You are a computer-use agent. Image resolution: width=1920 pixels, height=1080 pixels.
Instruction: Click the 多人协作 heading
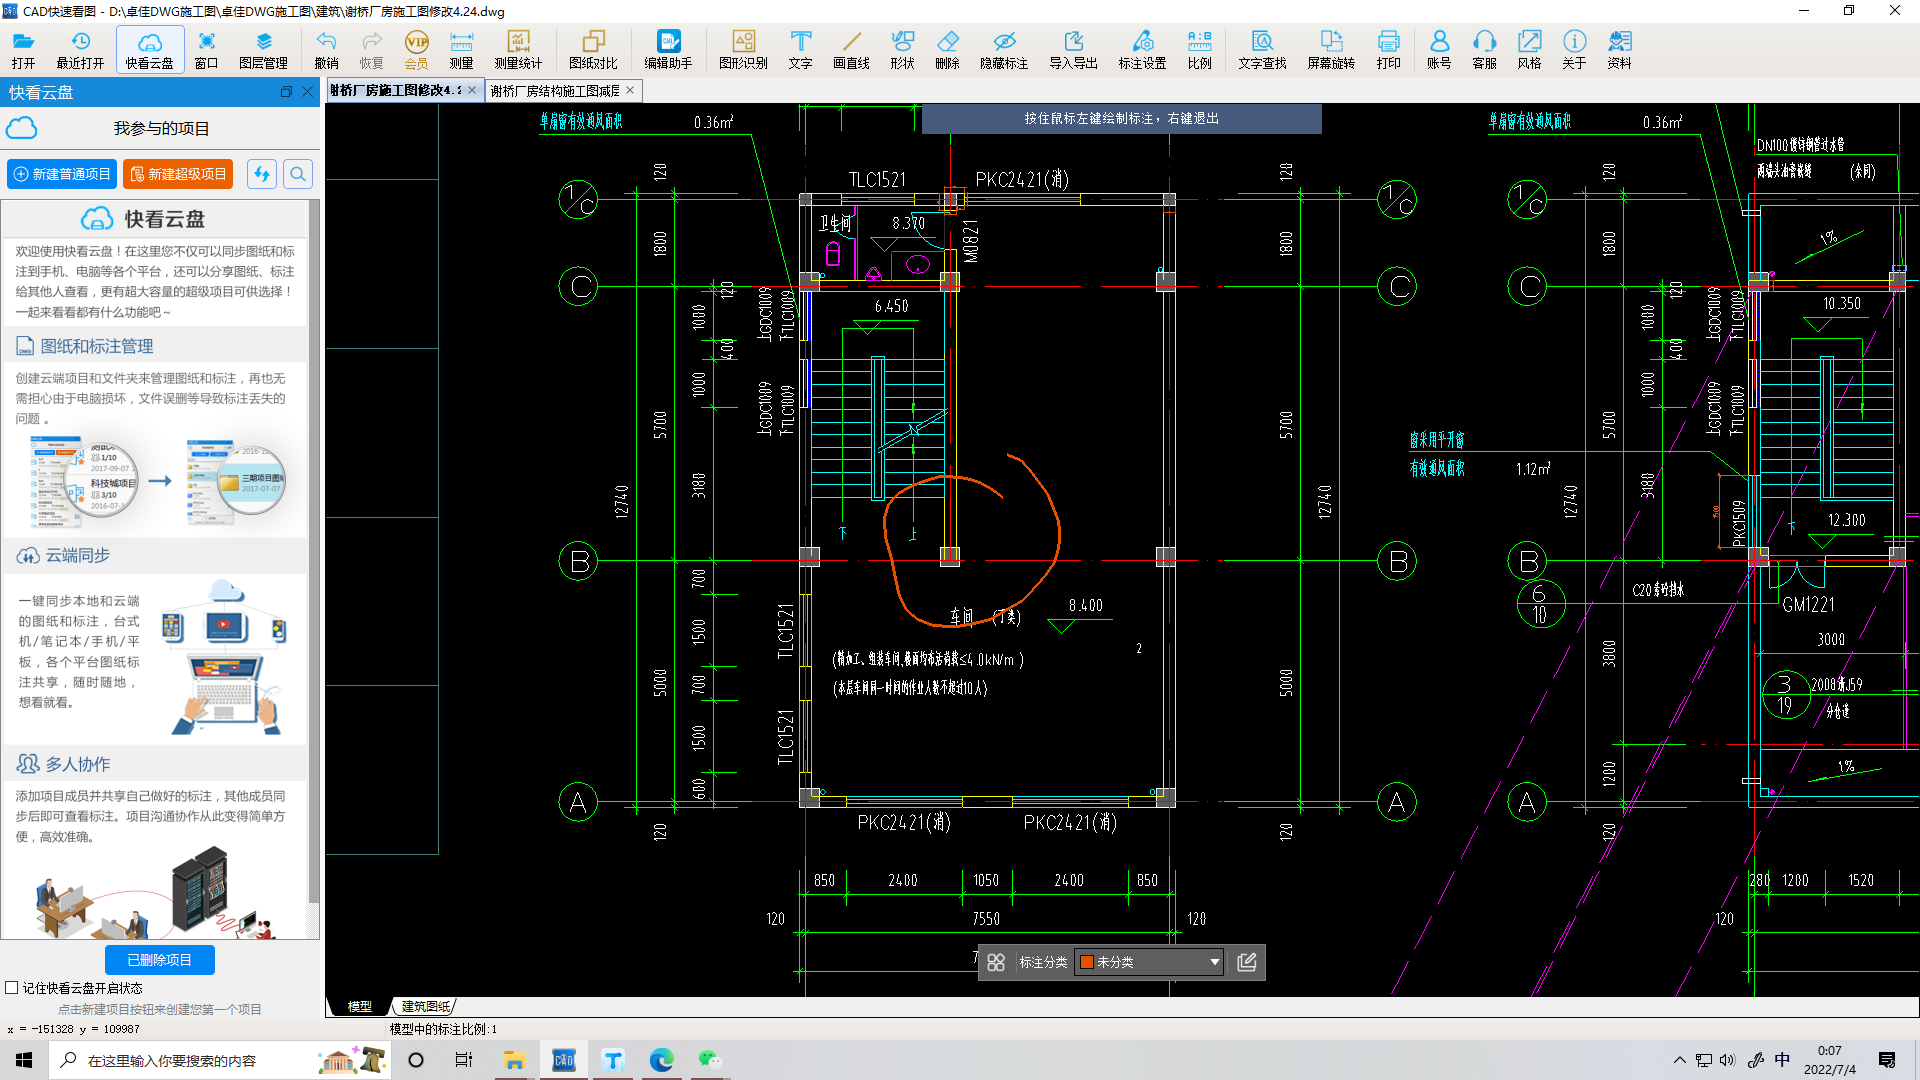pyautogui.click(x=77, y=764)
